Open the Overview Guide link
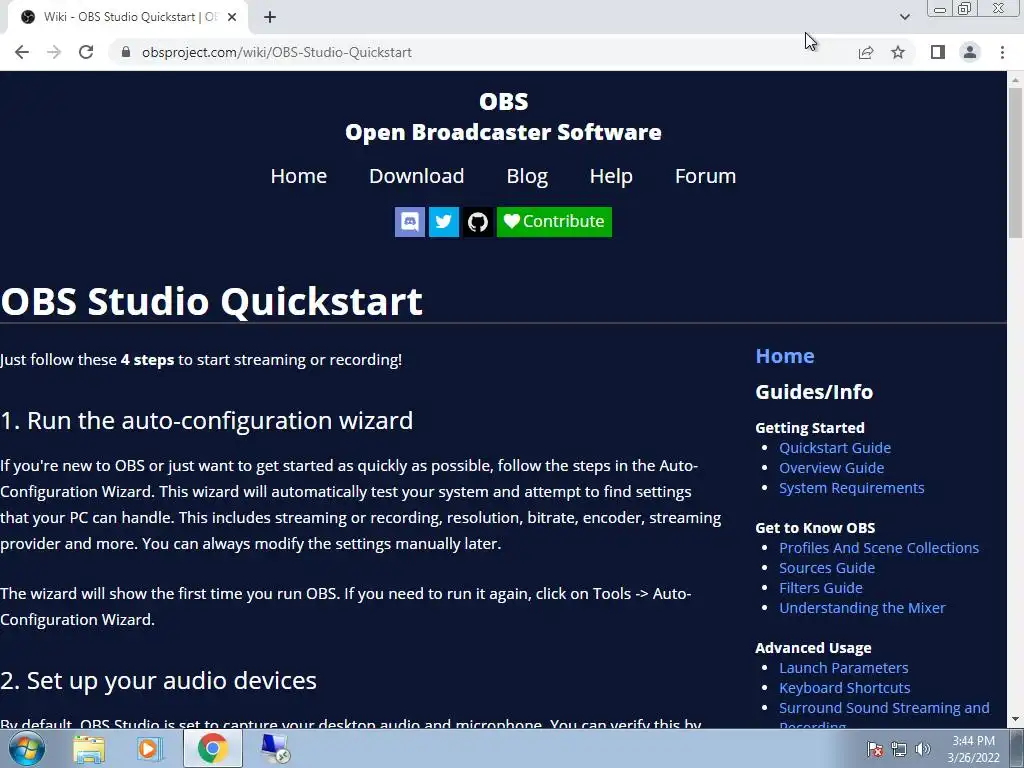 pyautogui.click(x=831, y=468)
